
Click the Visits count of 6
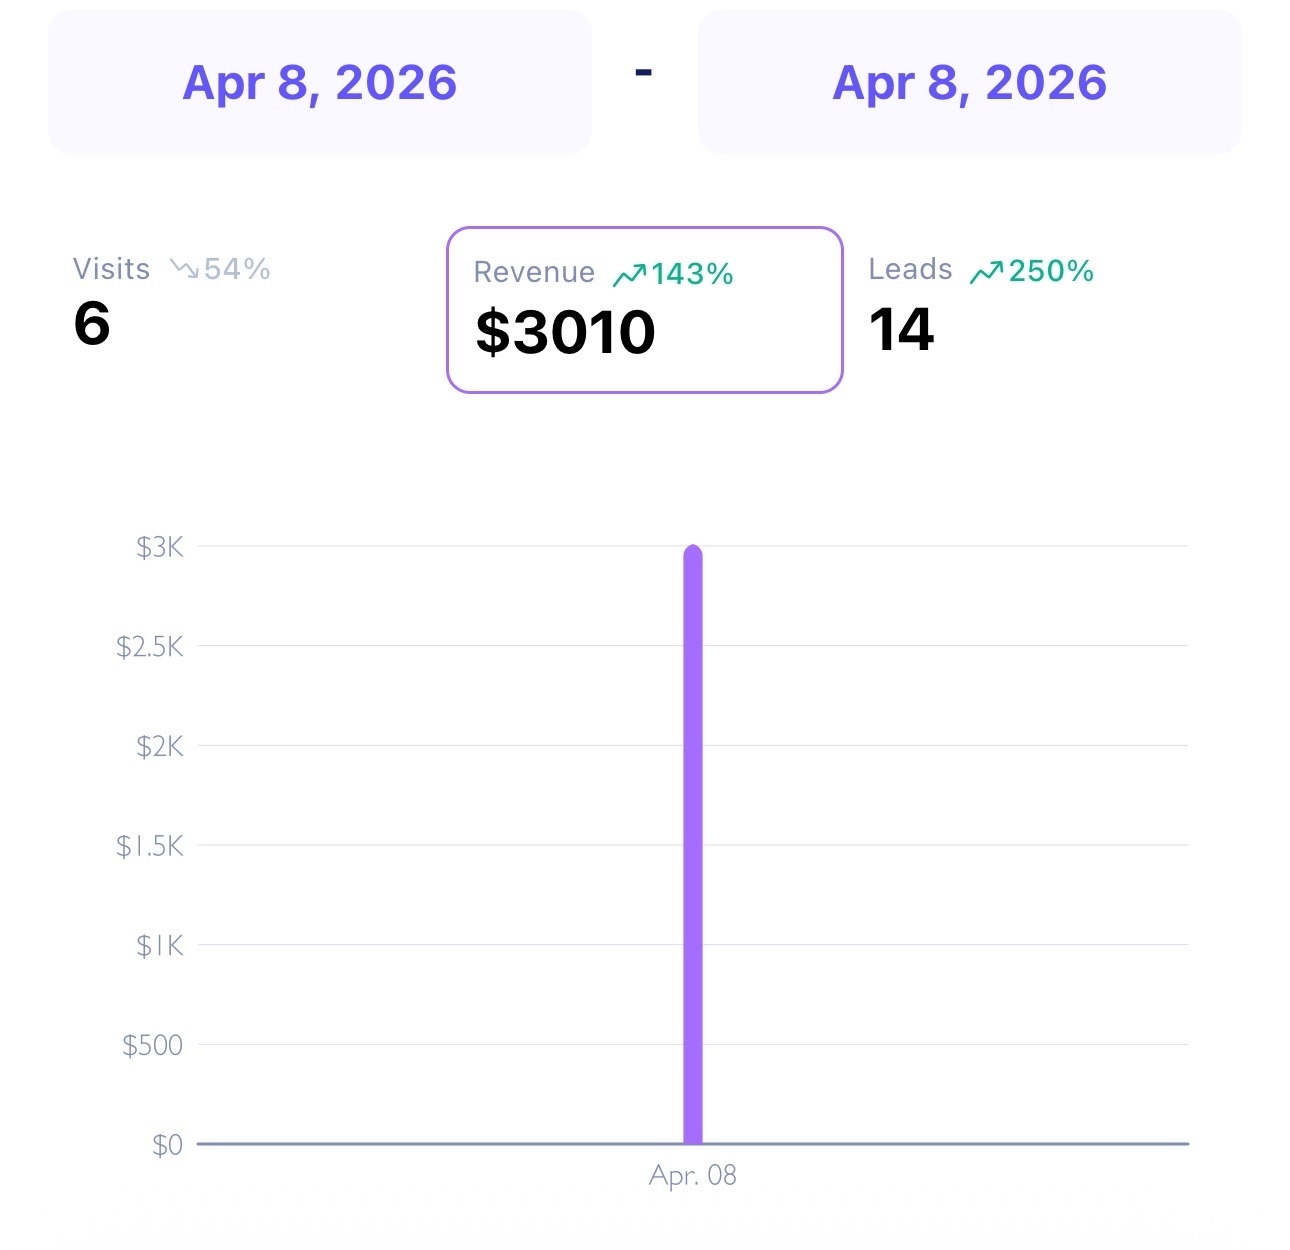point(92,324)
